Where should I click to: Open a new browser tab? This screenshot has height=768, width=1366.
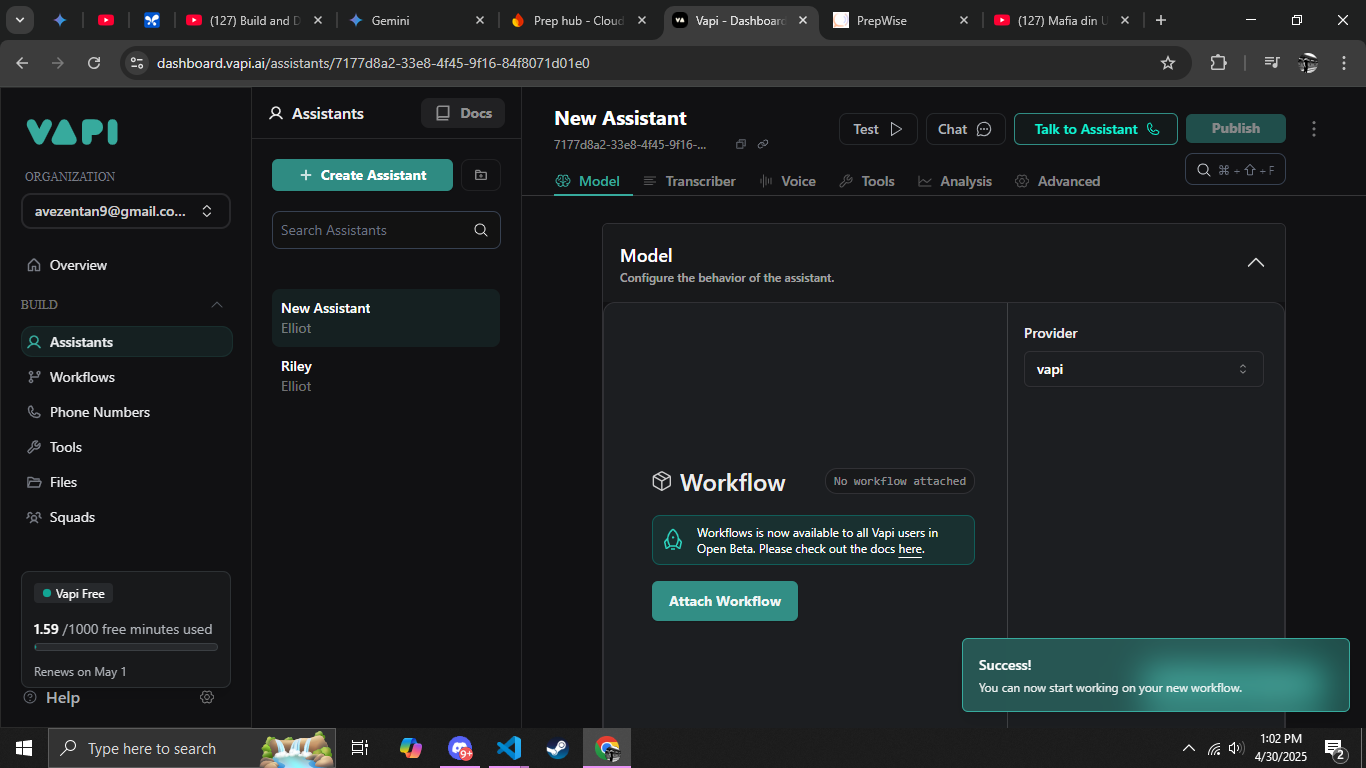1160,20
